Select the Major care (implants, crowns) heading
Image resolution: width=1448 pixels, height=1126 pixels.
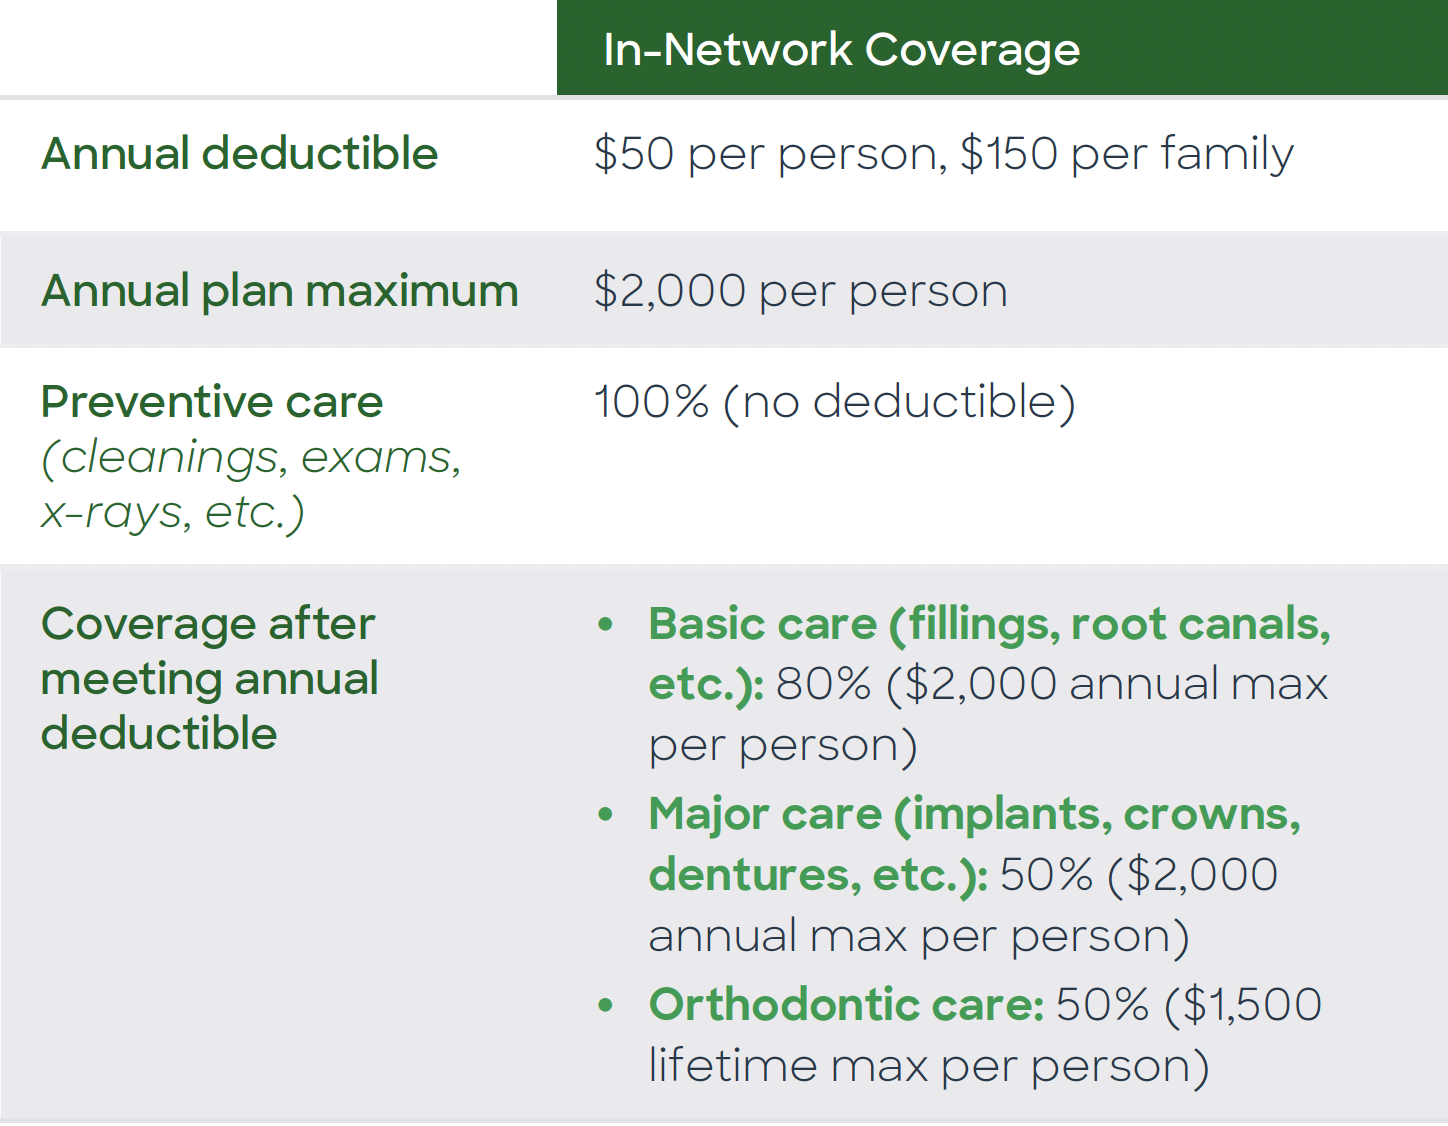click(974, 814)
